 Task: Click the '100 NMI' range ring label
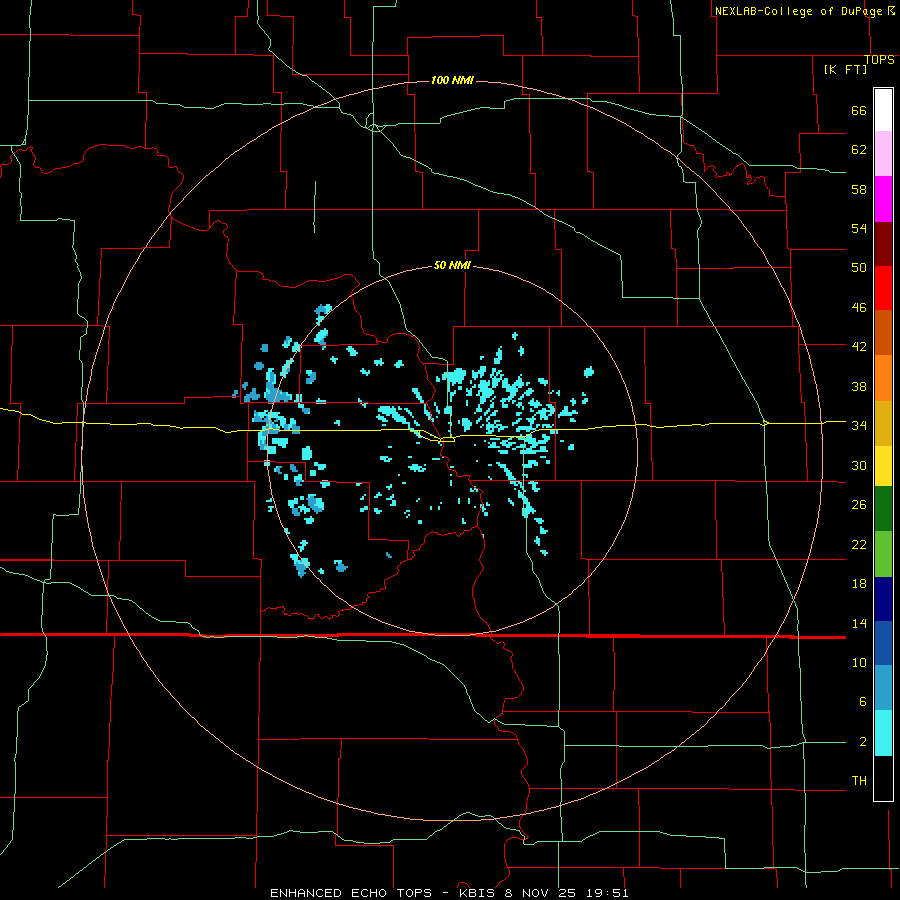pos(452,80)
